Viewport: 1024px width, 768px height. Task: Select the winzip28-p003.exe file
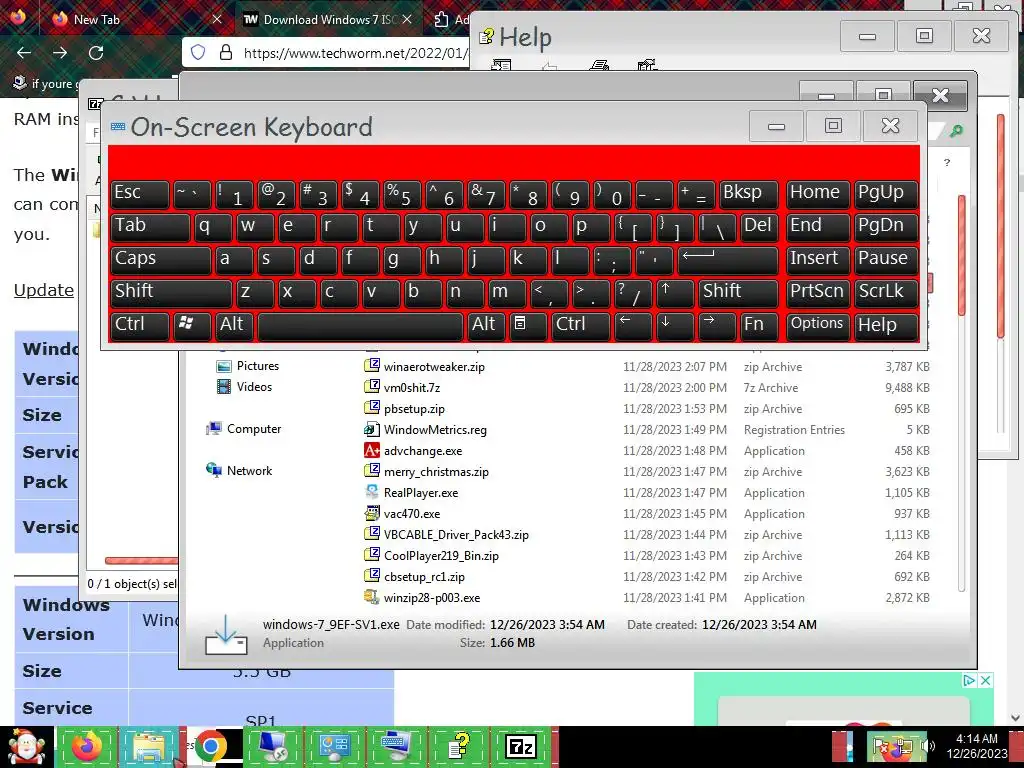coord(432,597)
